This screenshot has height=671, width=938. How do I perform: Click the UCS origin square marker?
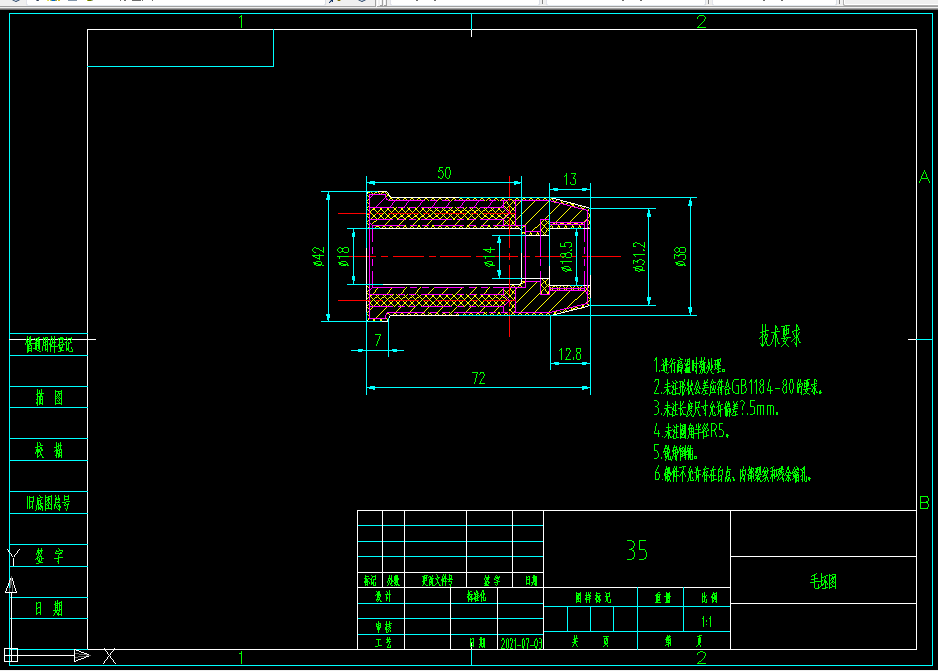pos(11,655)
